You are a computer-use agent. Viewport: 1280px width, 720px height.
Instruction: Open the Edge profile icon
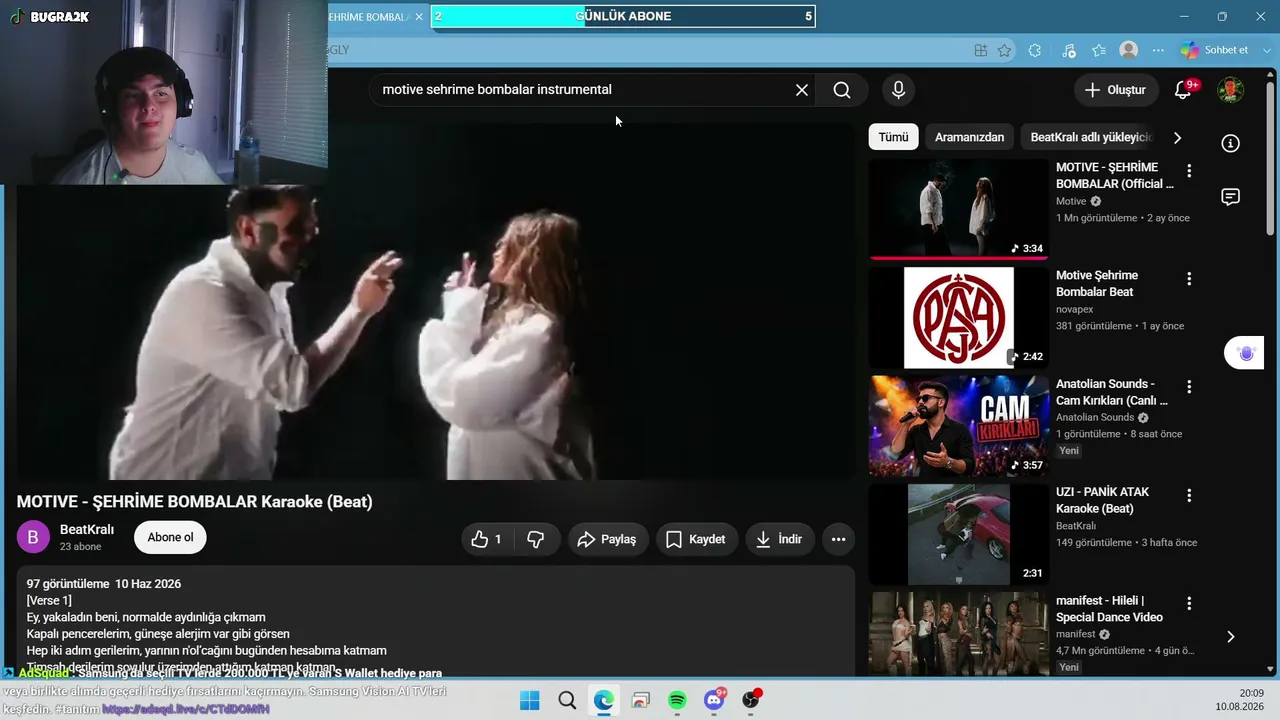(x=1129, y=50)
